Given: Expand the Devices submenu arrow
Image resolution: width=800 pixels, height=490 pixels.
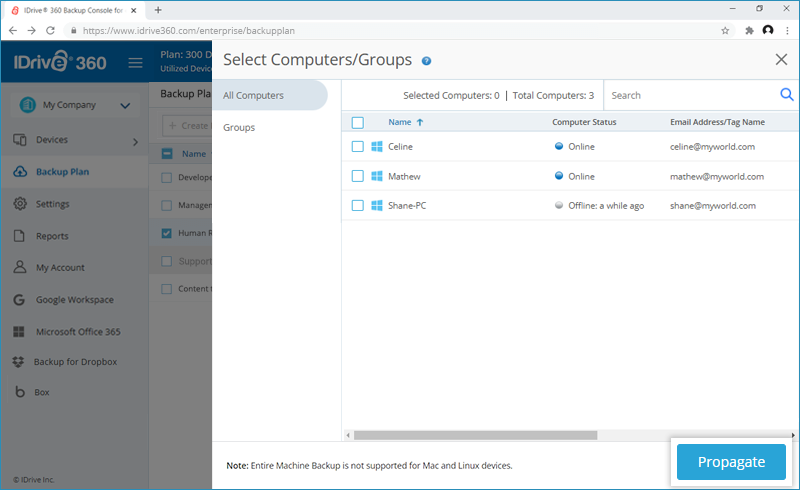Looking at the screenshot, I should coord(135,142).
